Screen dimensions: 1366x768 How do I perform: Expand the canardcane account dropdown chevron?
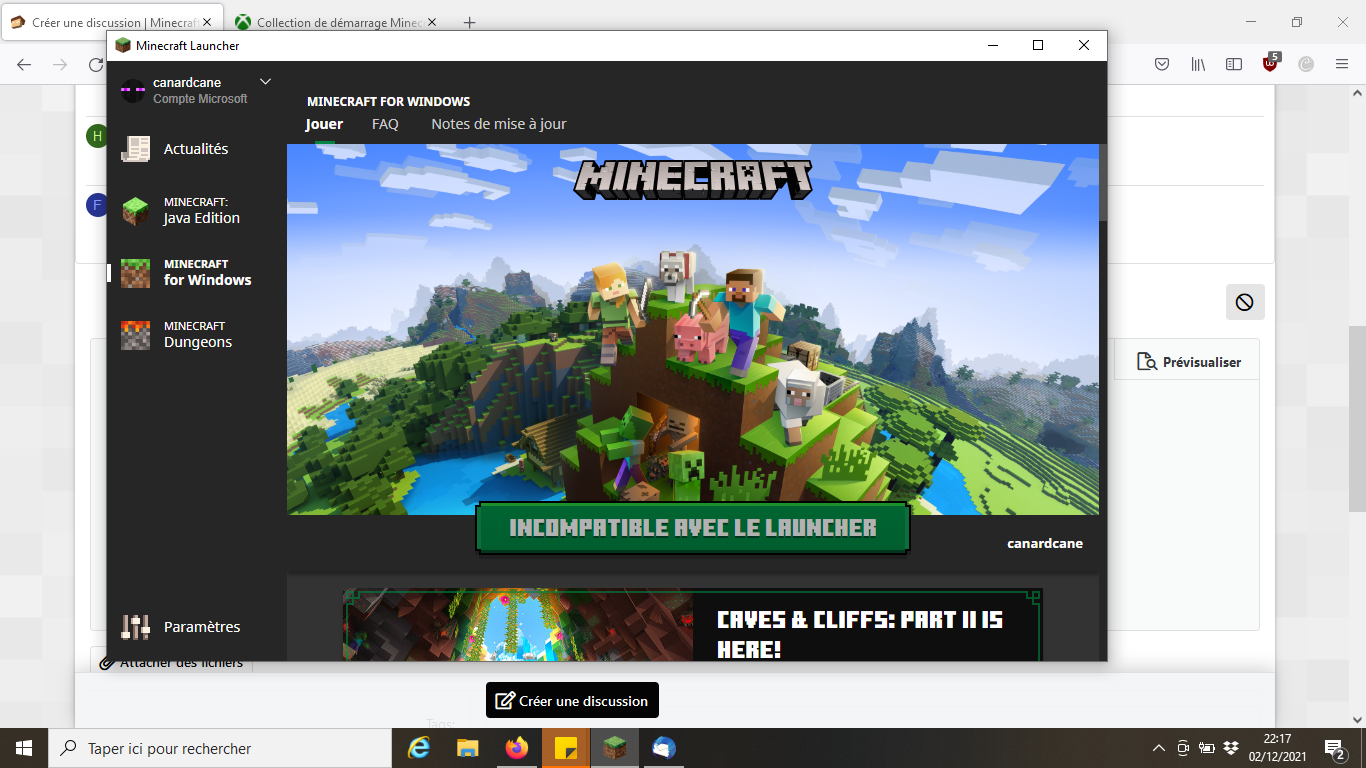(x=265, y=82)
